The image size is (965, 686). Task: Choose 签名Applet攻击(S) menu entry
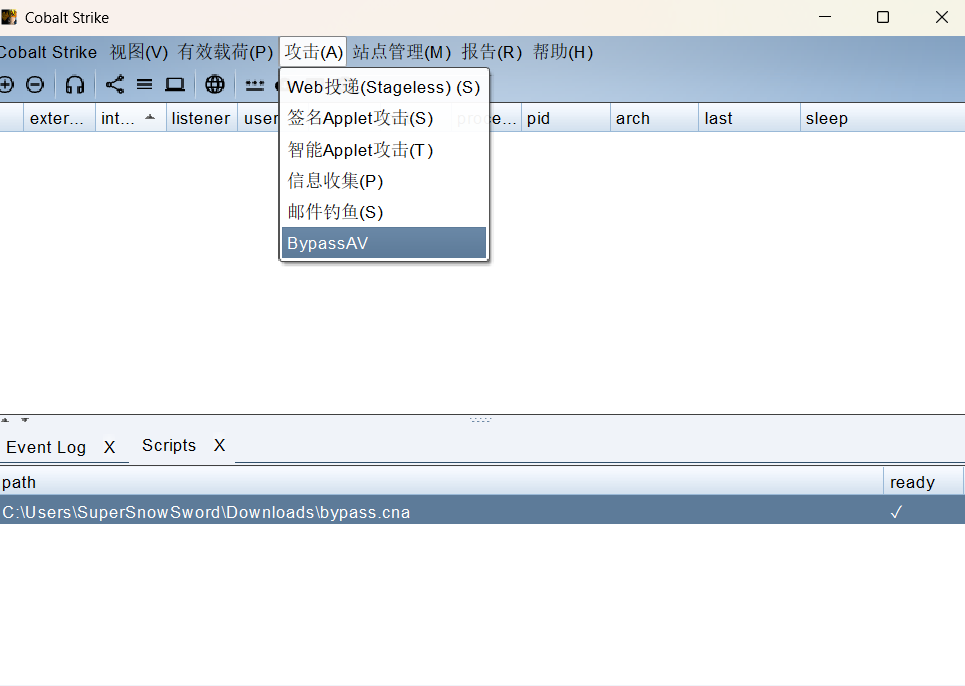tap(383, 118)
